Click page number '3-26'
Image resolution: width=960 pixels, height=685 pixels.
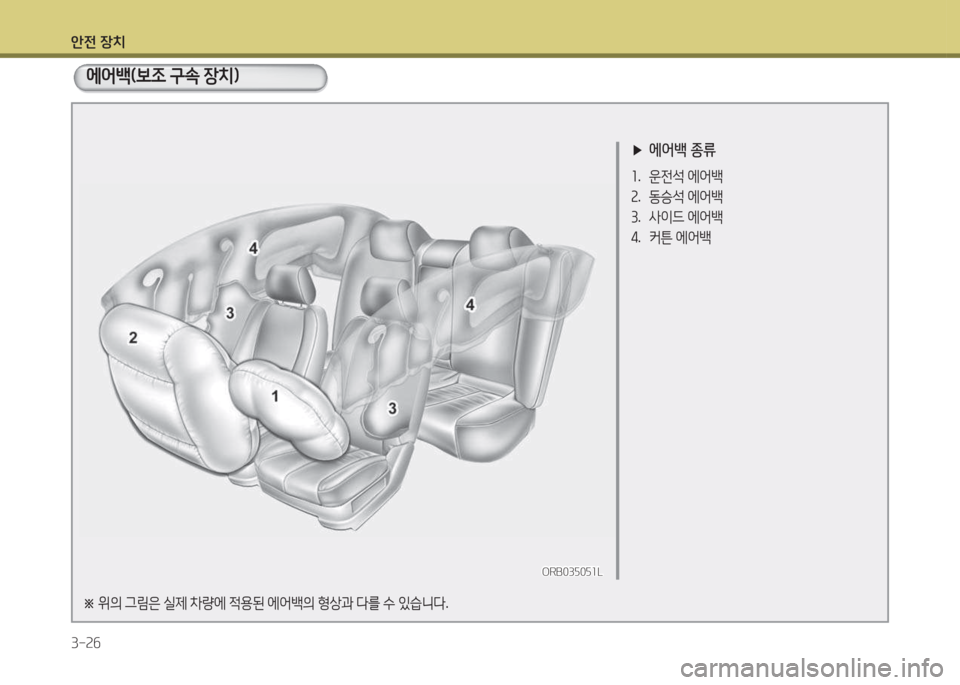pyautogui.click(x=86, y=643)
